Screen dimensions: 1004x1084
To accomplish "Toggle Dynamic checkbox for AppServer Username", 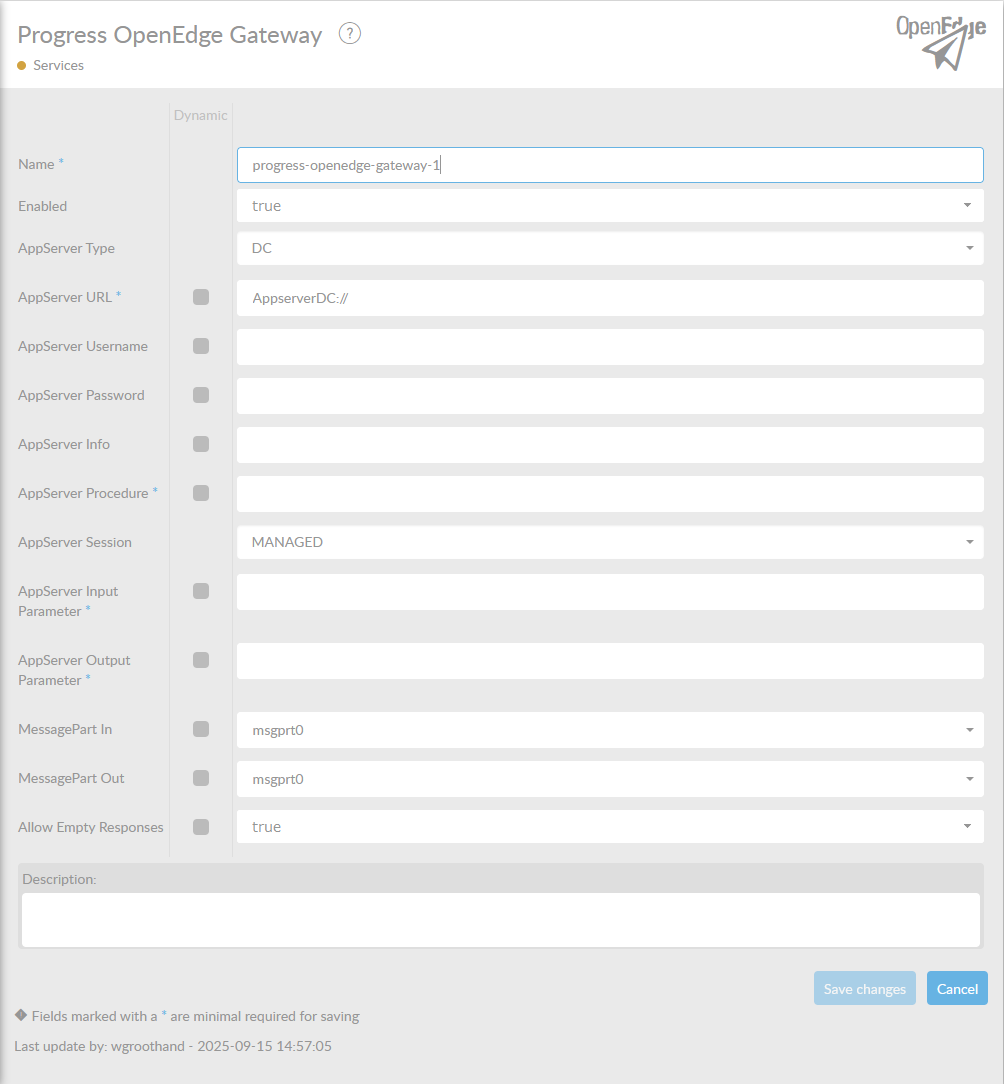I will 201,346.
